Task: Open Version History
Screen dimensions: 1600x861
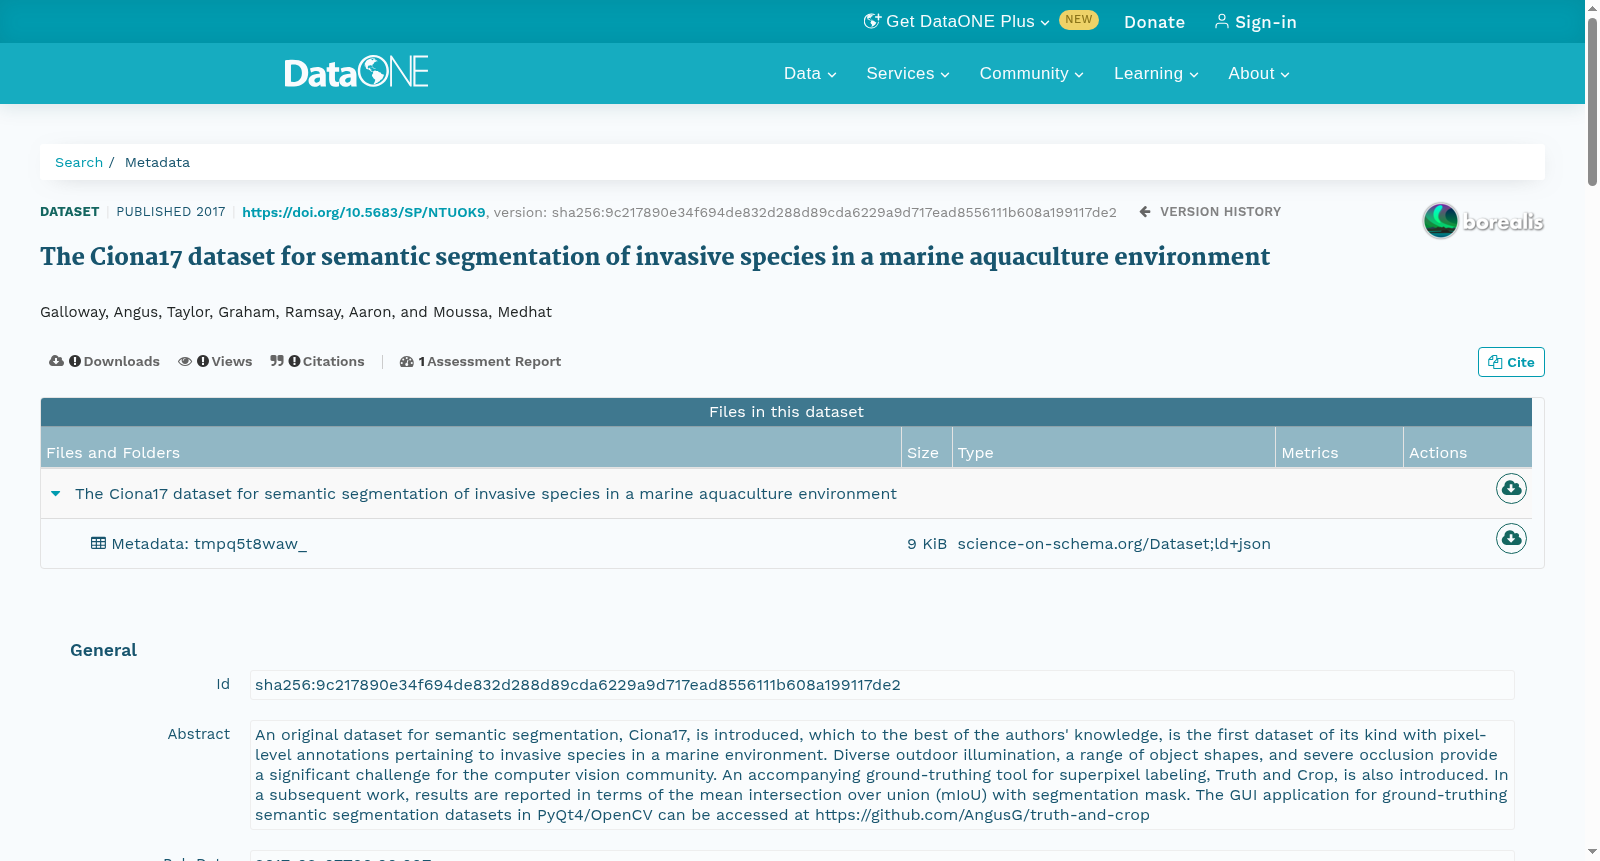Action: [1210, 212]
